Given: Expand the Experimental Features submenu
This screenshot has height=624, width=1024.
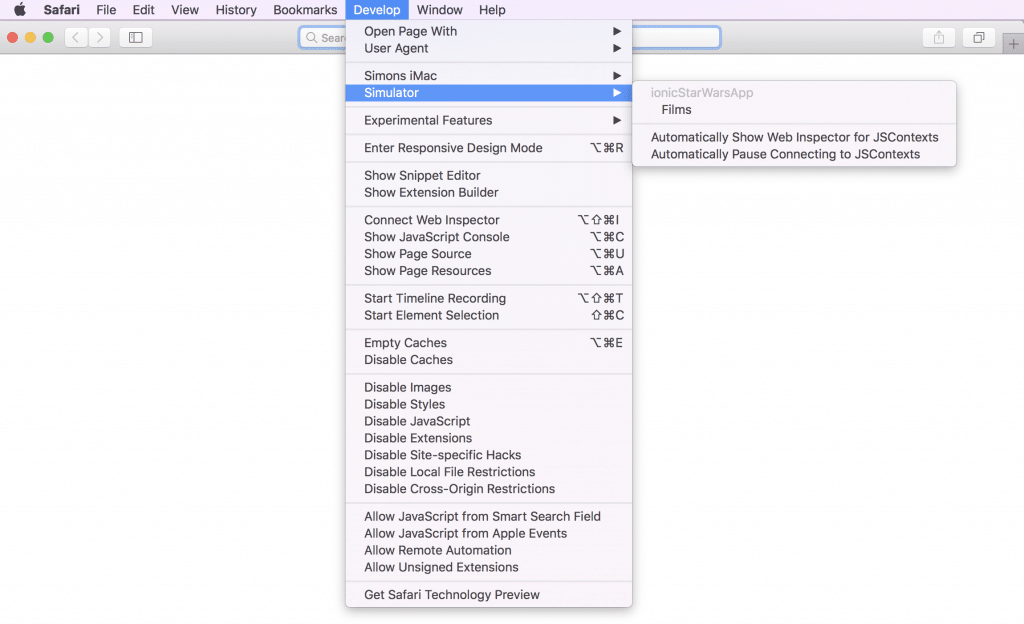Looking at the screenshot, I should tap(488, 120).
